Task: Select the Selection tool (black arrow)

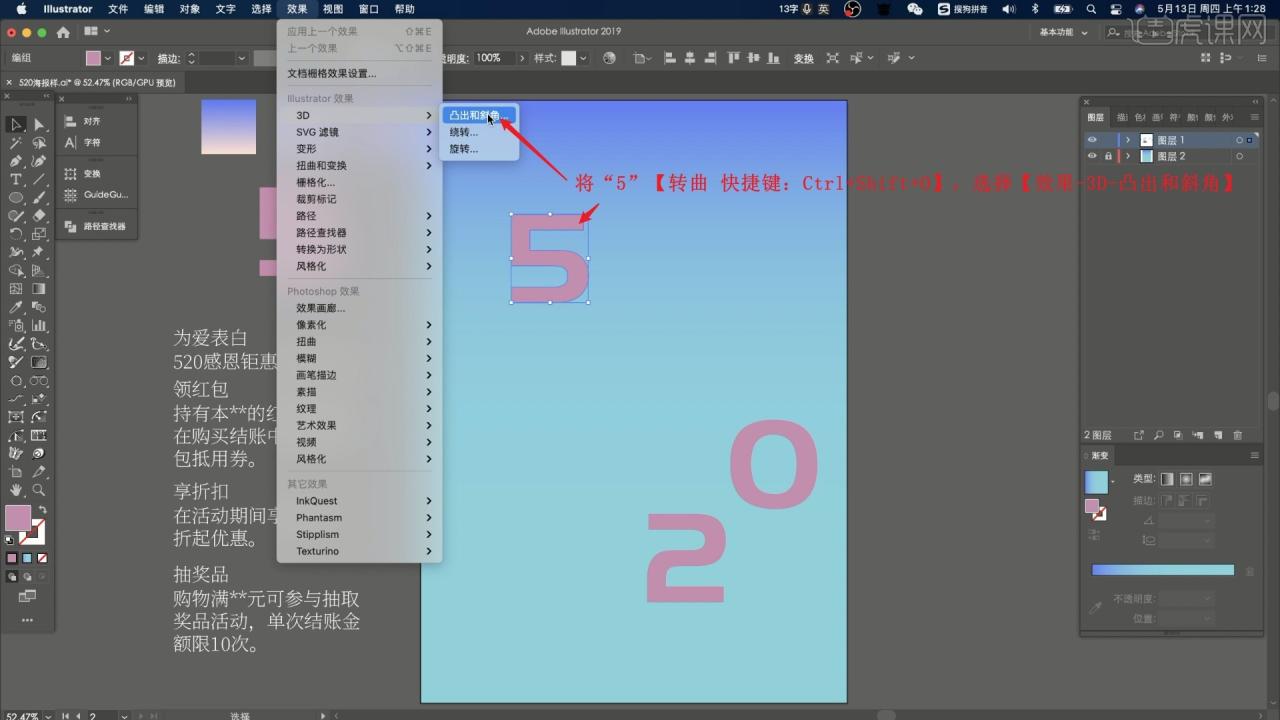Action: point(16,124)
